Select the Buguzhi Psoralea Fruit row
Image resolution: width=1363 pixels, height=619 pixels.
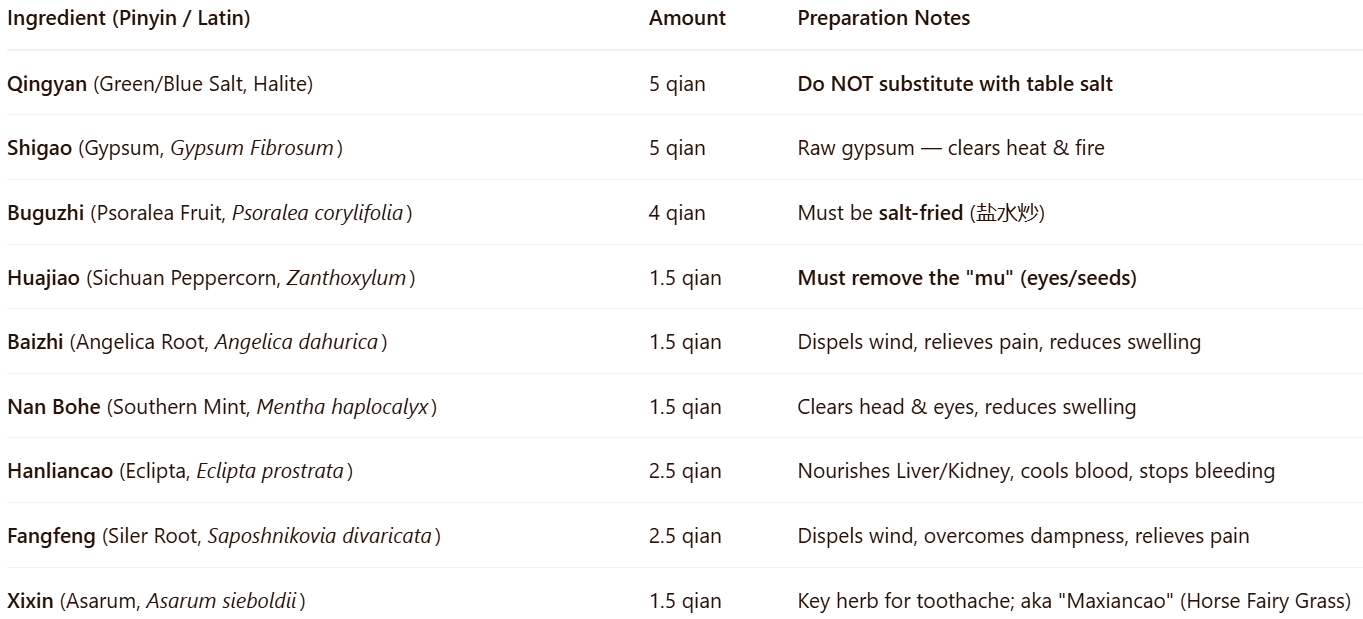tap(681, 212)
